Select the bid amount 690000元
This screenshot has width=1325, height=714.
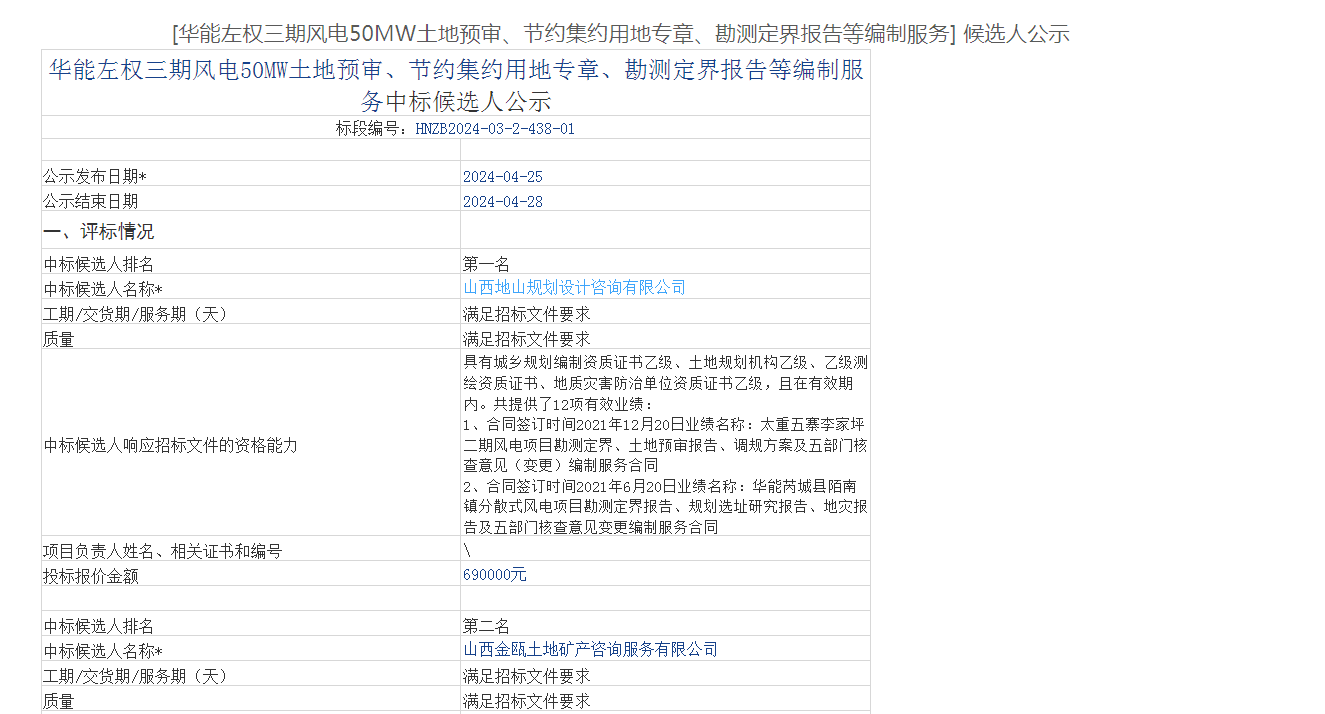point(495,575)
